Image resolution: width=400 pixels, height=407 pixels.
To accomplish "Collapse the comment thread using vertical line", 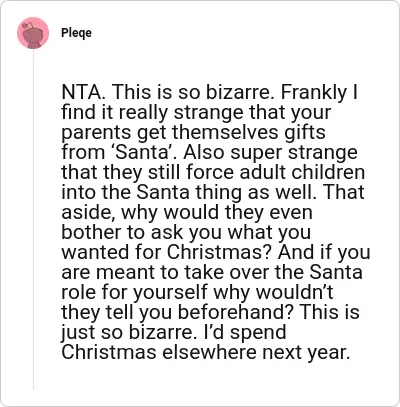I will point(33,219).
